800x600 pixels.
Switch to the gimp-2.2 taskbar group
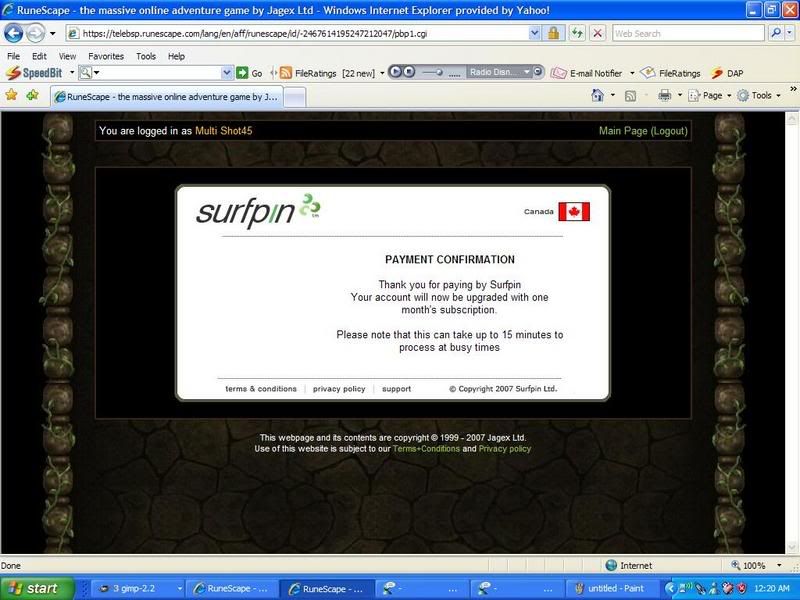point(139,588)
